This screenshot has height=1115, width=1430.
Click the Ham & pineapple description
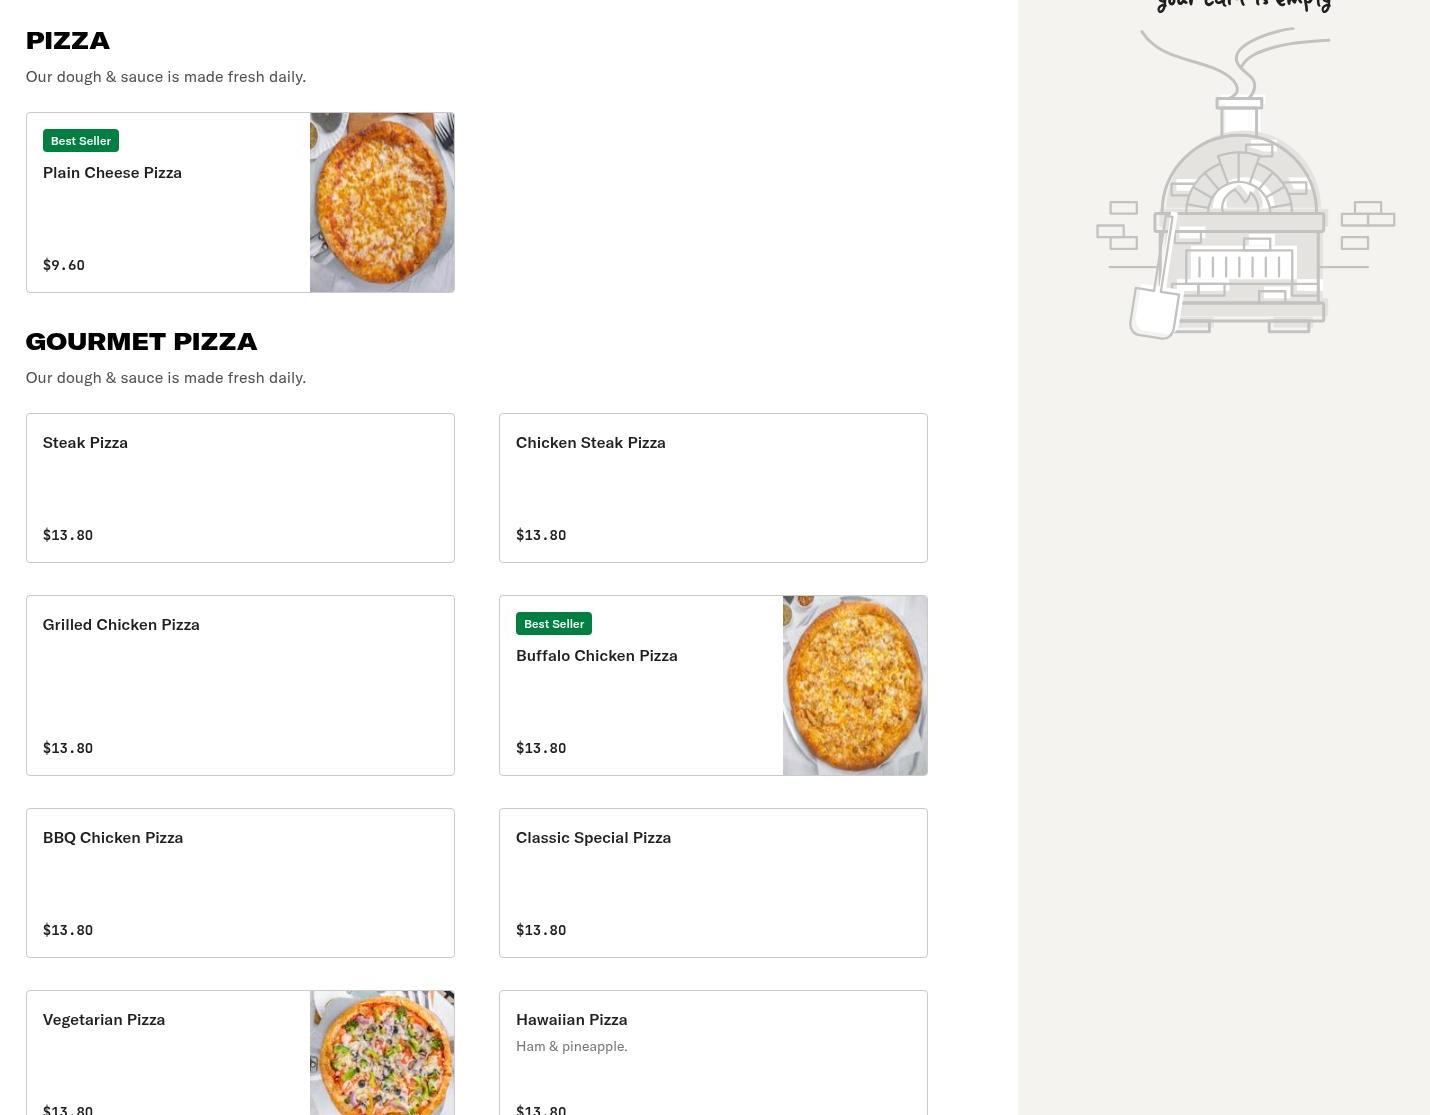(572, 1047)
